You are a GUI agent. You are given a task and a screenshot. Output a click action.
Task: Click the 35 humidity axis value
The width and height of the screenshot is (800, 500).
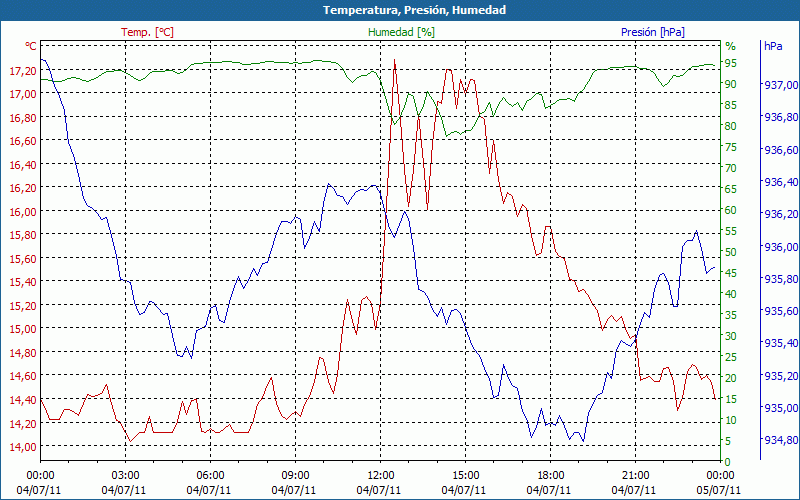731,315
